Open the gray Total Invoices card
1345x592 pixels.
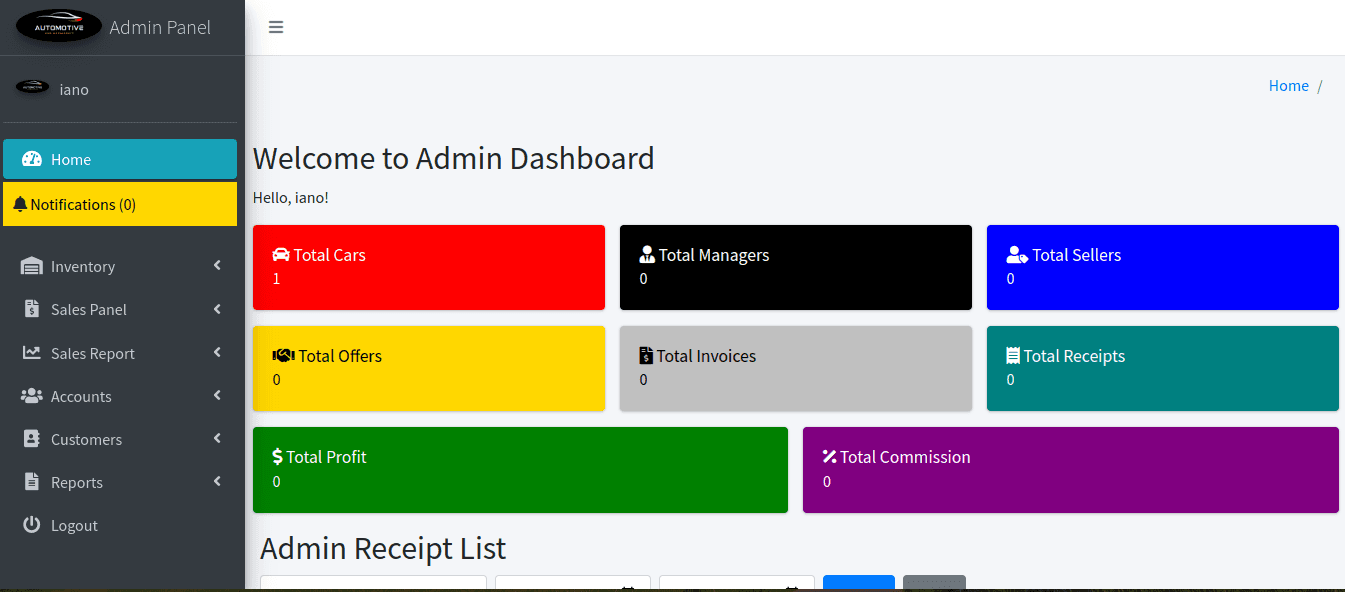pyautogui.click(x=796, y=368)
